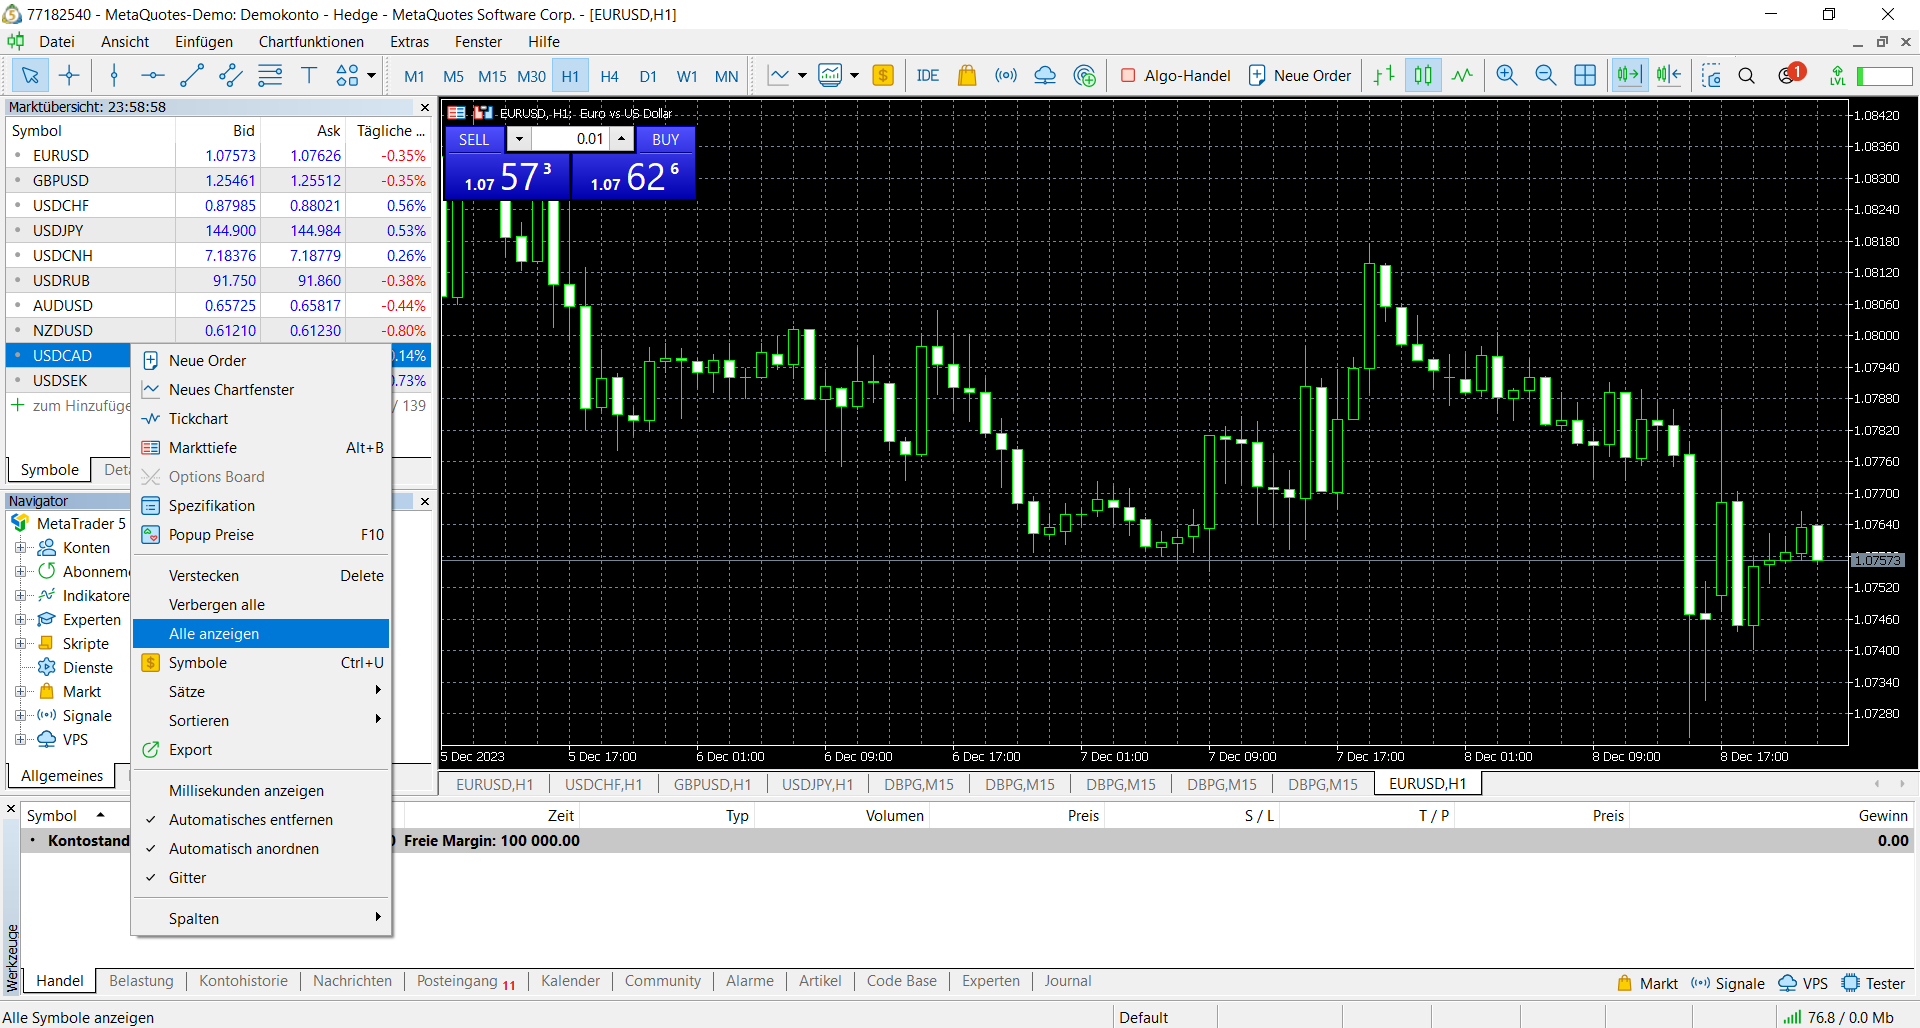Open the chart templates dropdown arrow
1920x1028 pixels.
pyautogui.click(x=854, y=75)
